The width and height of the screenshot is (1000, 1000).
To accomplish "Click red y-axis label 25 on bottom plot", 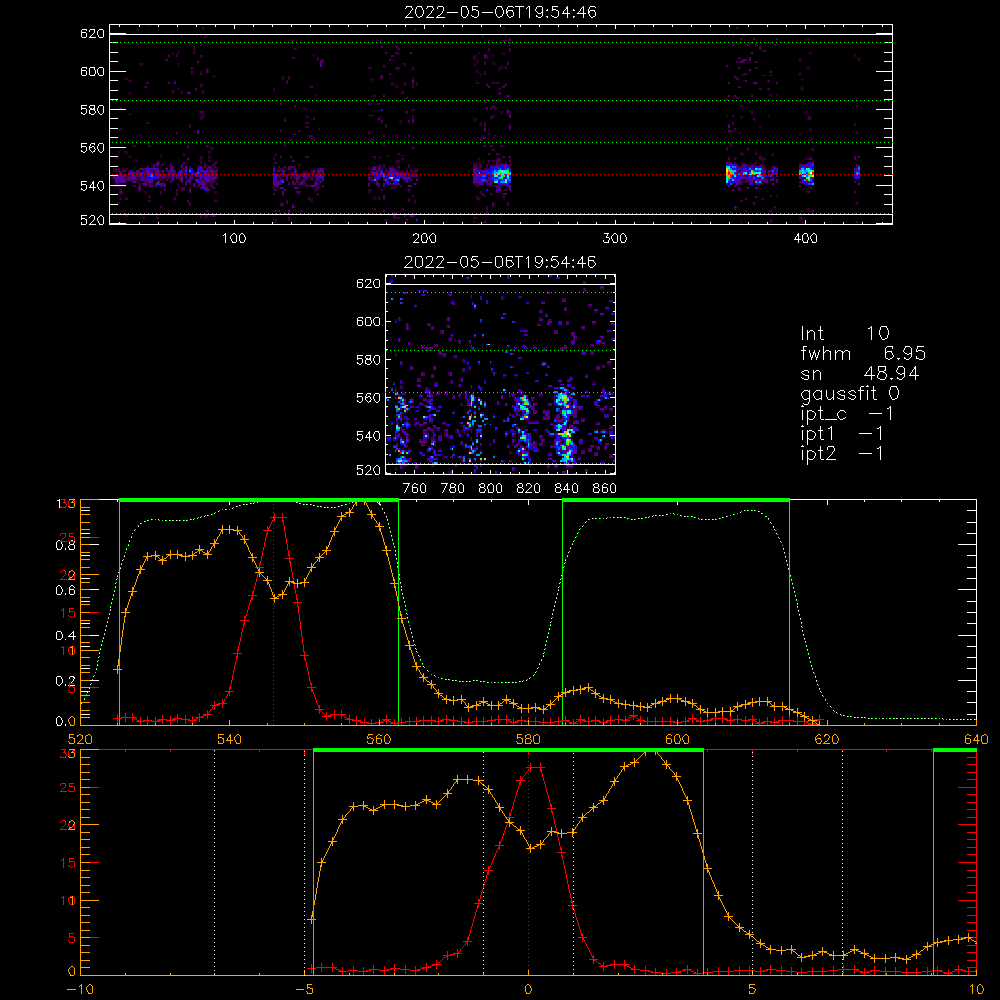I will (68, 788).
